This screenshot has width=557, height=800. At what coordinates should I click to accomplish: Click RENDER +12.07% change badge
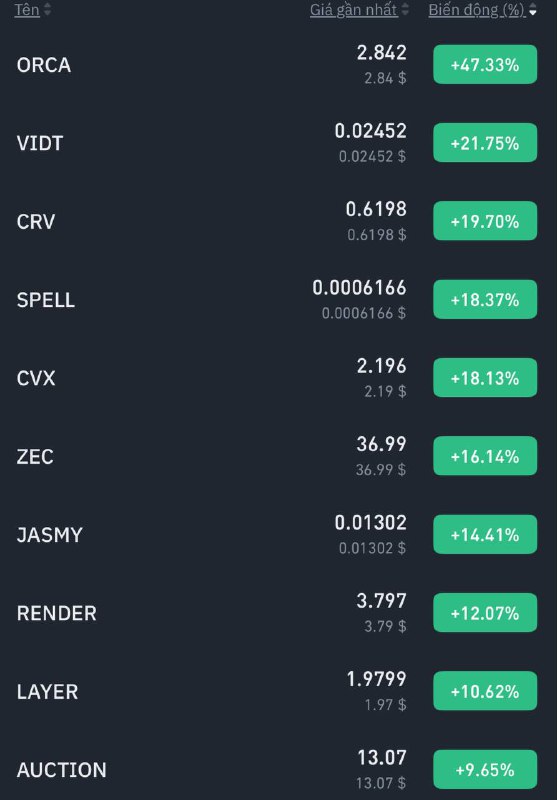coord(485,613)
